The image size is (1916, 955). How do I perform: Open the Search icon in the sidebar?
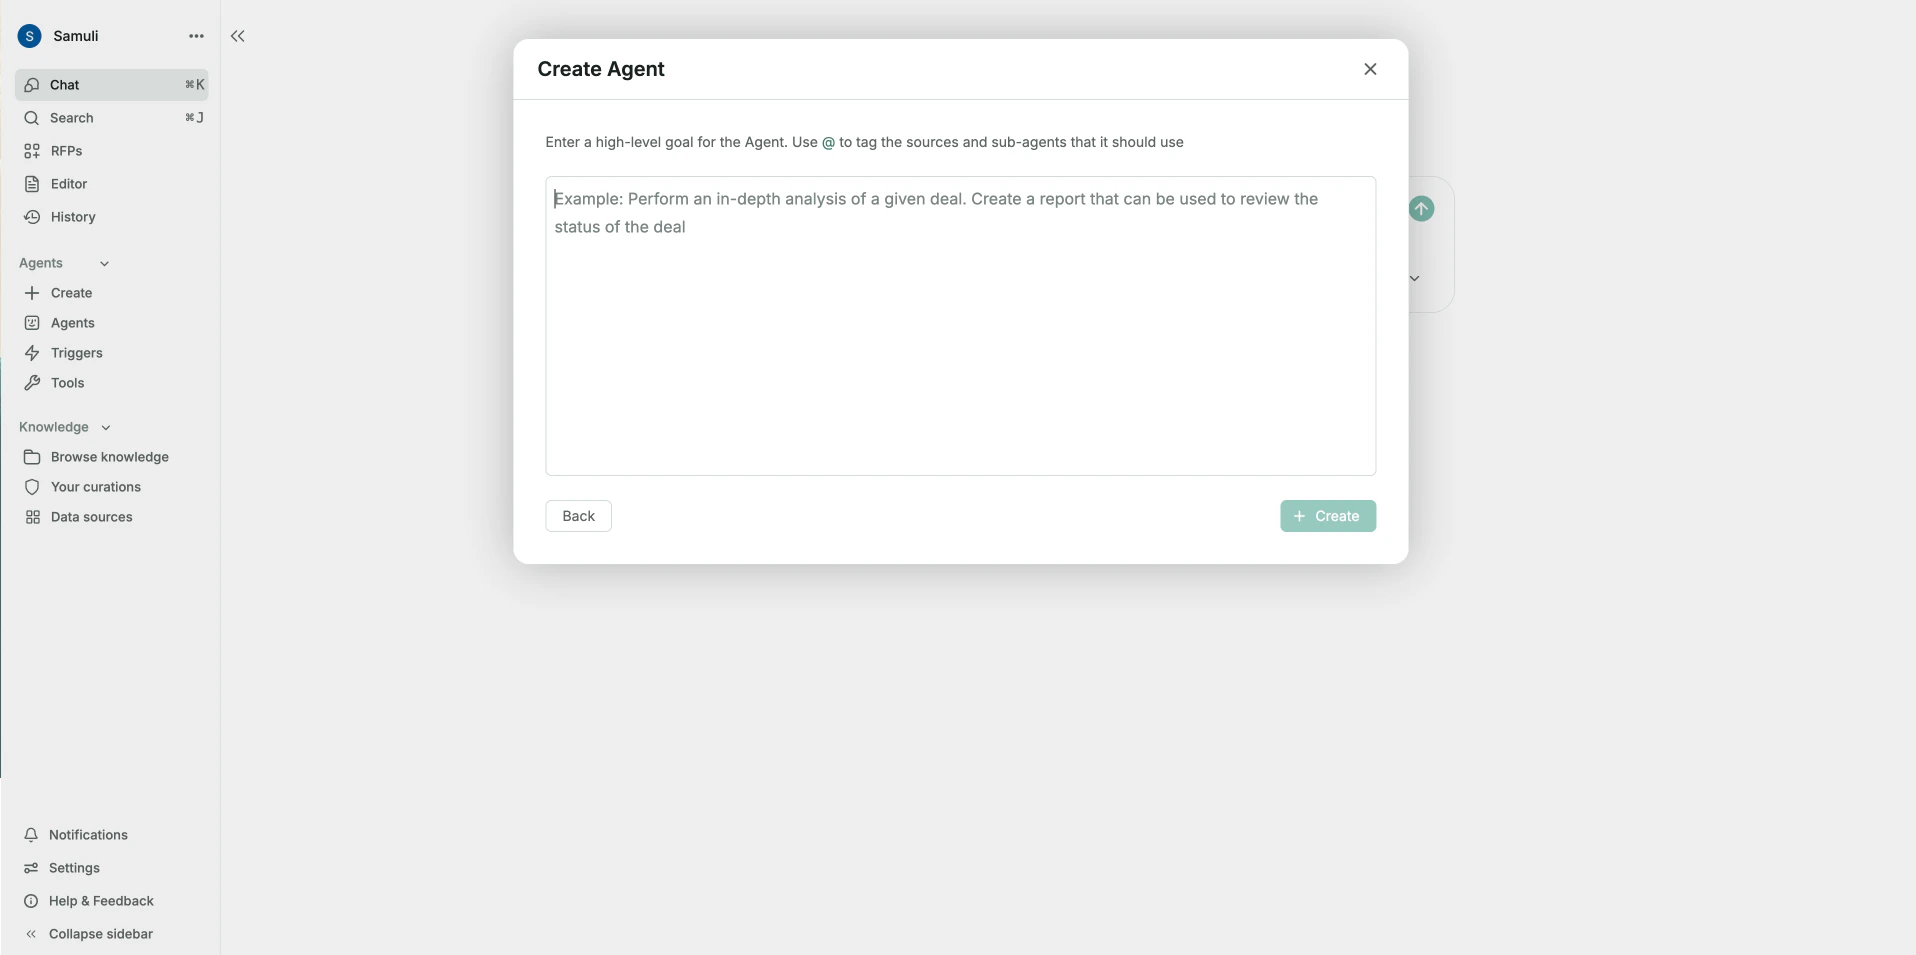[32, 118]
